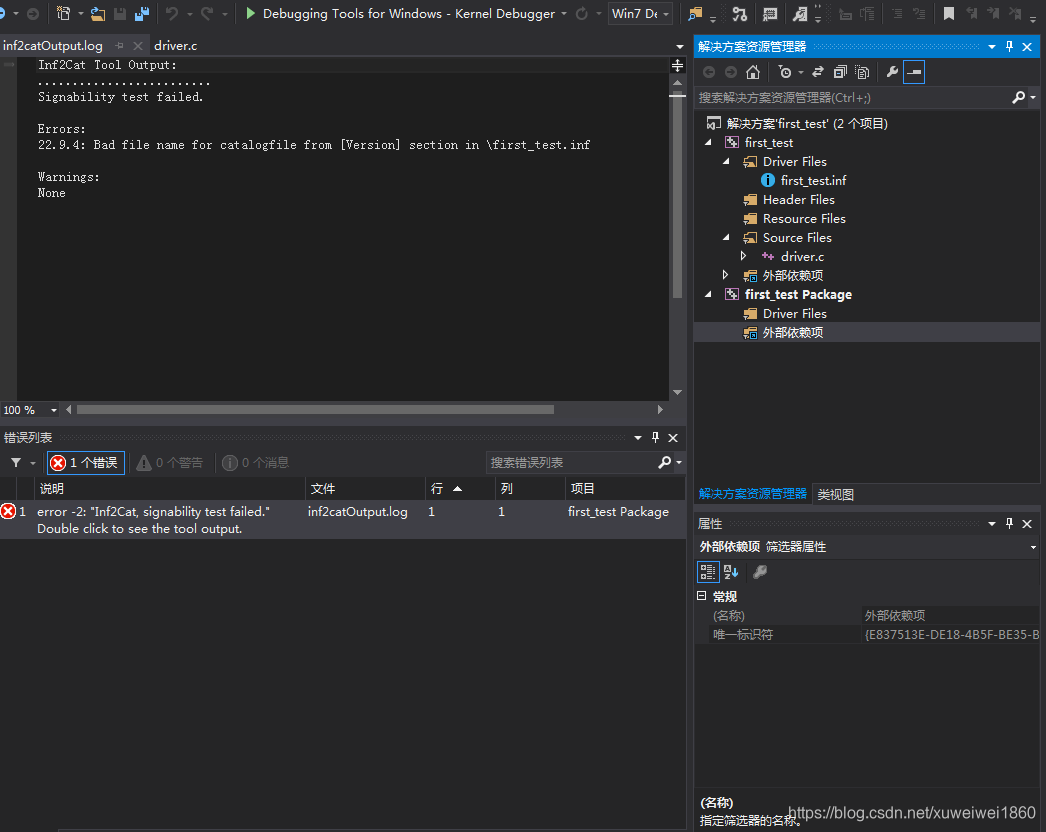Click the New Project toolbar icon
The height and width of the screenshot is (832, 1046).
coord(63,13)
